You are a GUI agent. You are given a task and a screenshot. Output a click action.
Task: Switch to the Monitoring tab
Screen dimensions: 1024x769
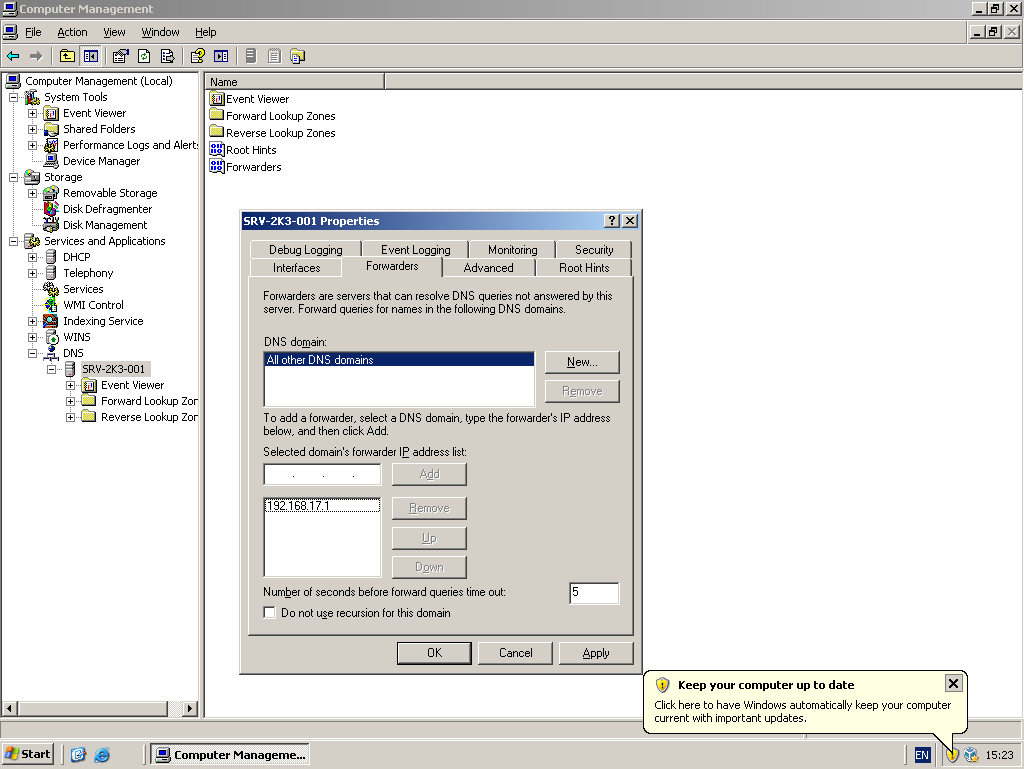pyautogui.click(x=513, y=249)
